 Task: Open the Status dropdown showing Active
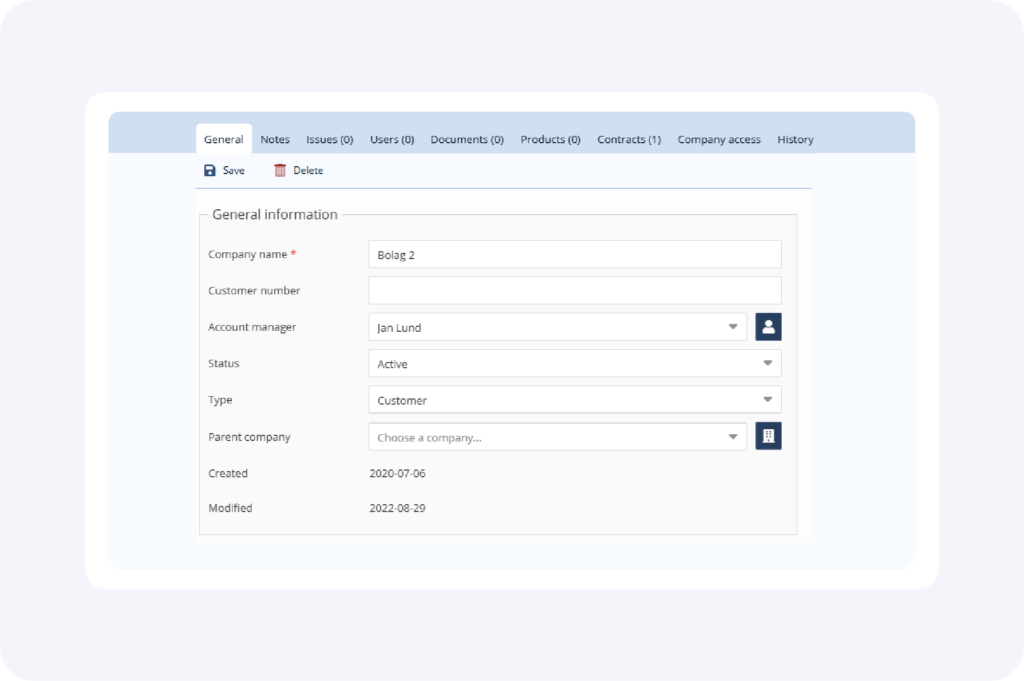(574, 364)
